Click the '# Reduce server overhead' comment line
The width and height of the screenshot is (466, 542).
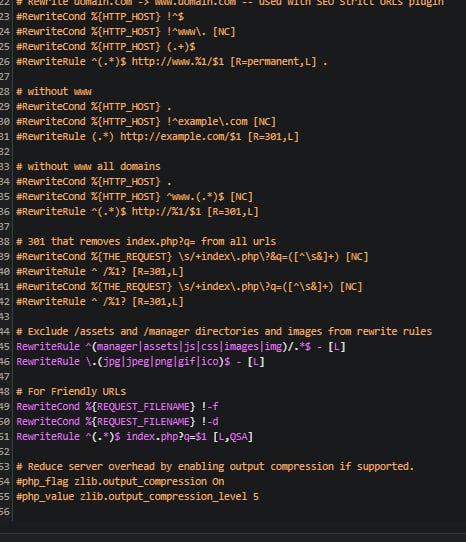215,467
